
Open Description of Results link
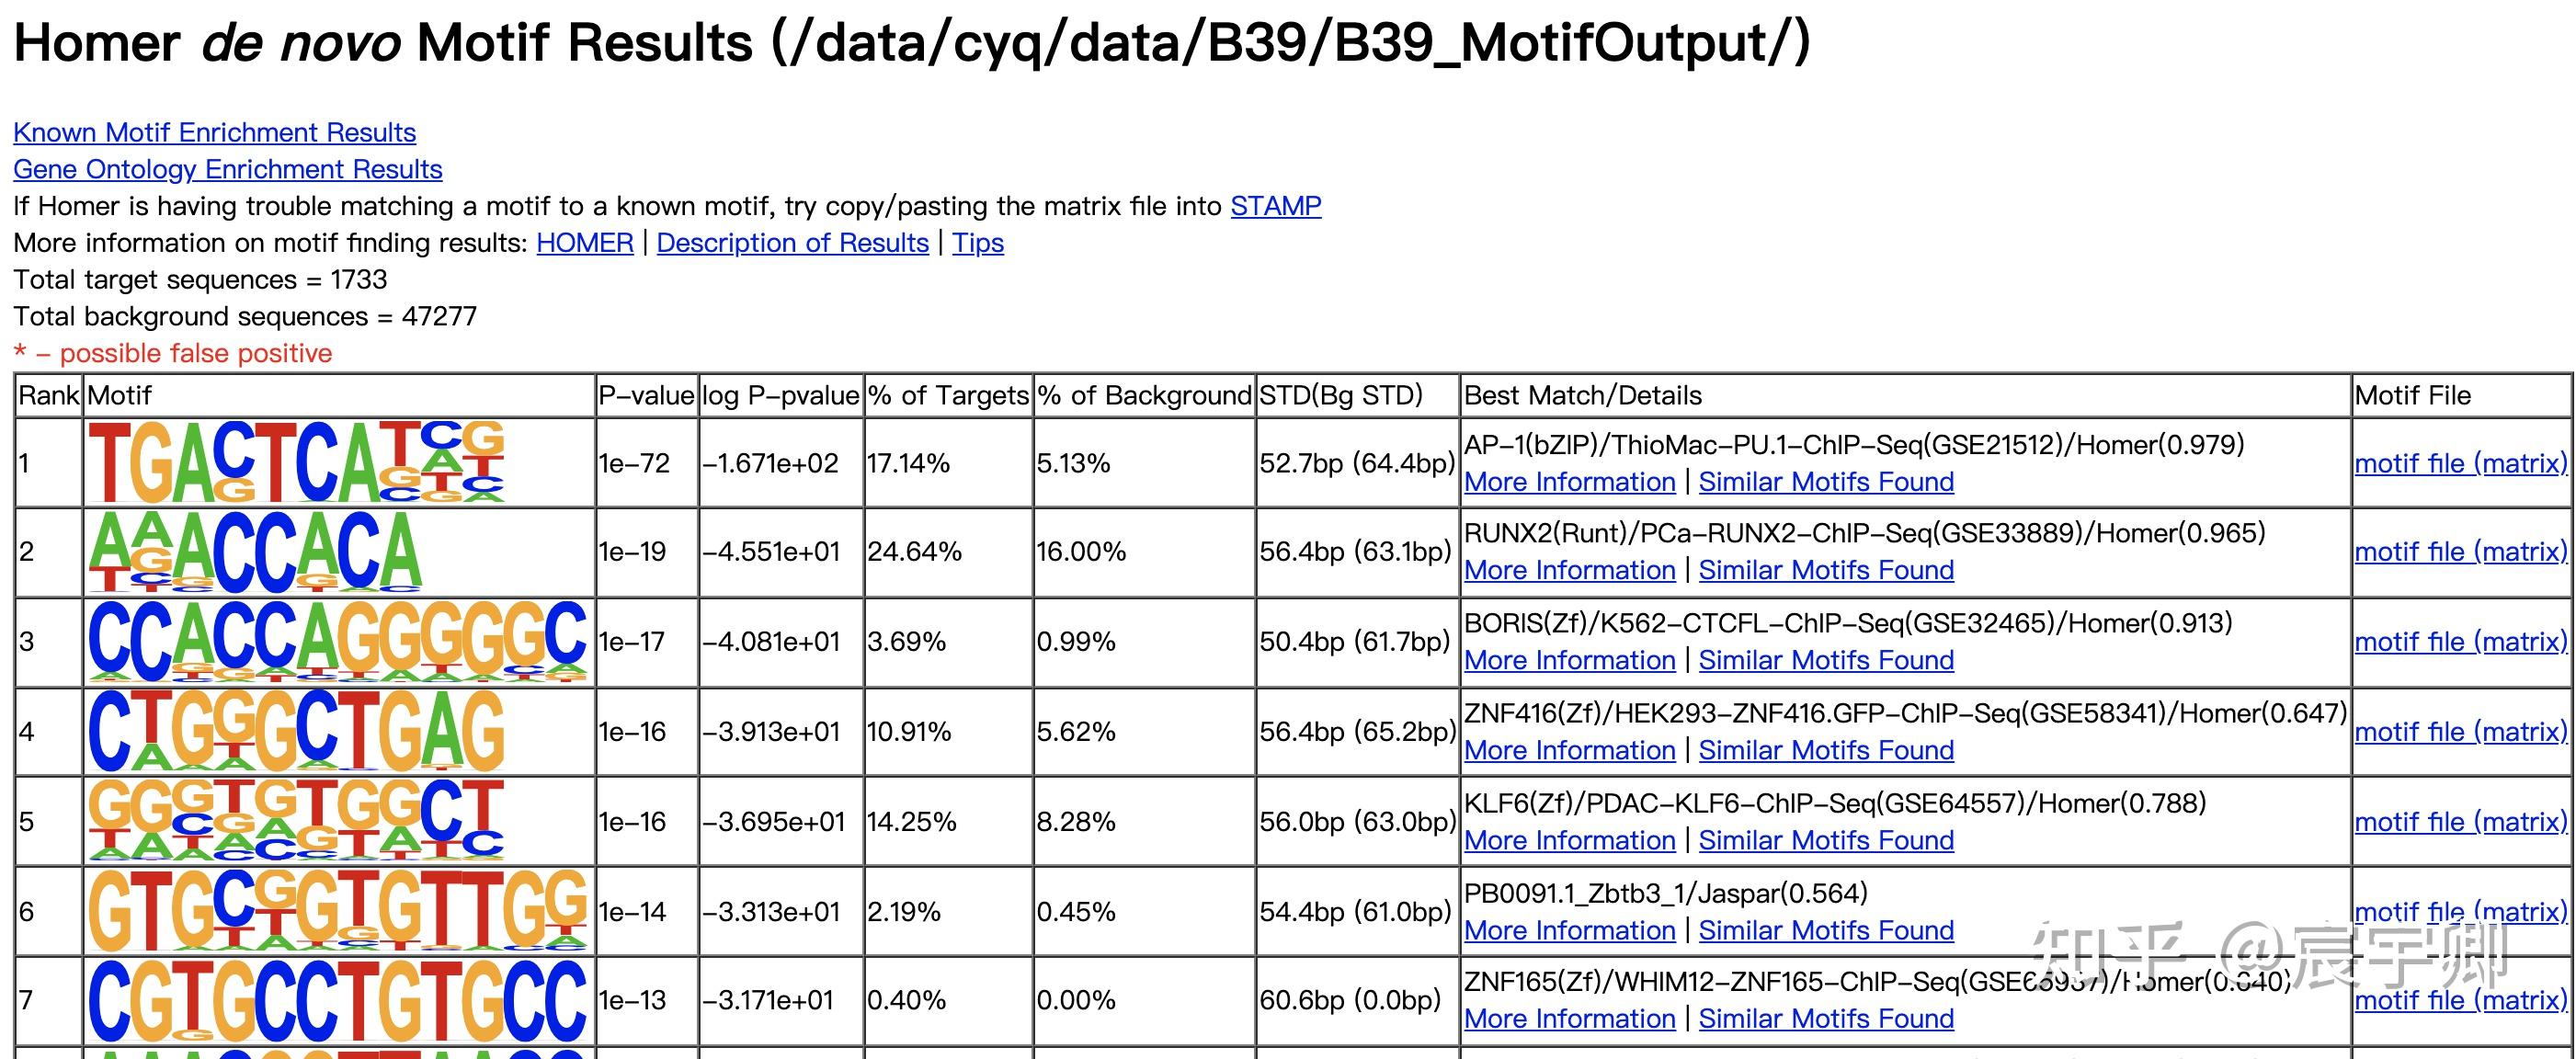tap(792, 243)
